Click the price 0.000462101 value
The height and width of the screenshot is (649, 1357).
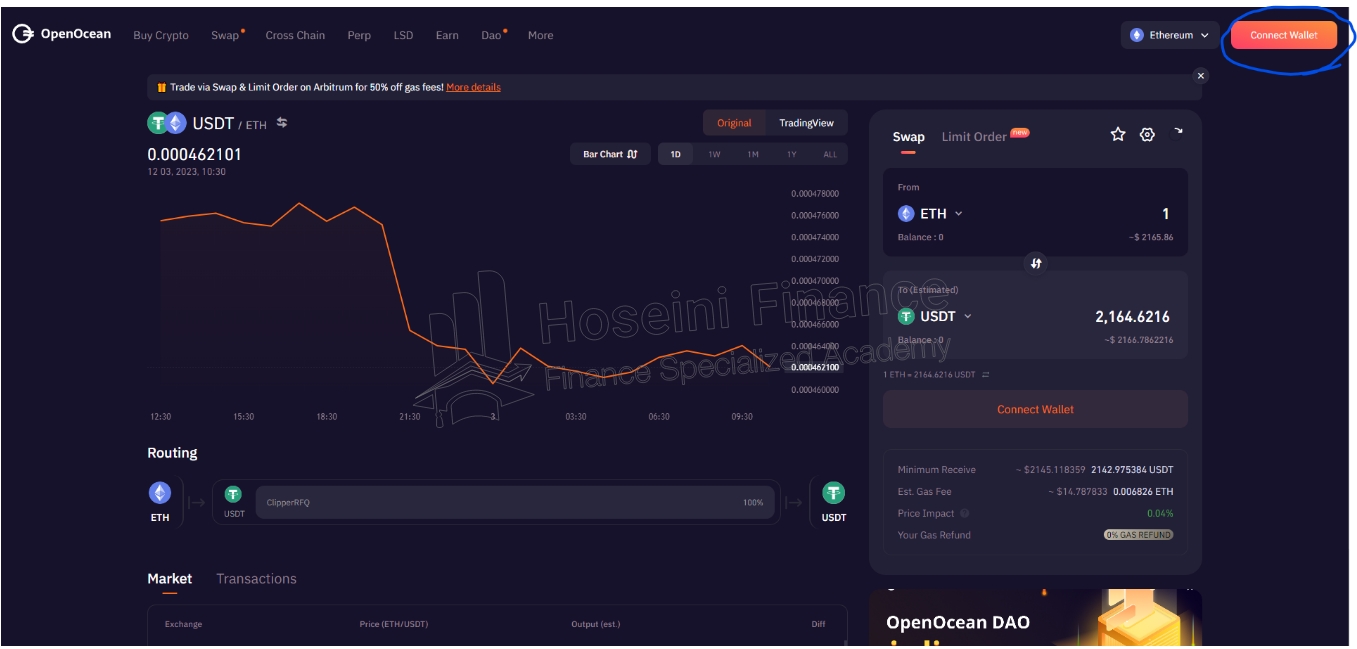tap(194, 154)
